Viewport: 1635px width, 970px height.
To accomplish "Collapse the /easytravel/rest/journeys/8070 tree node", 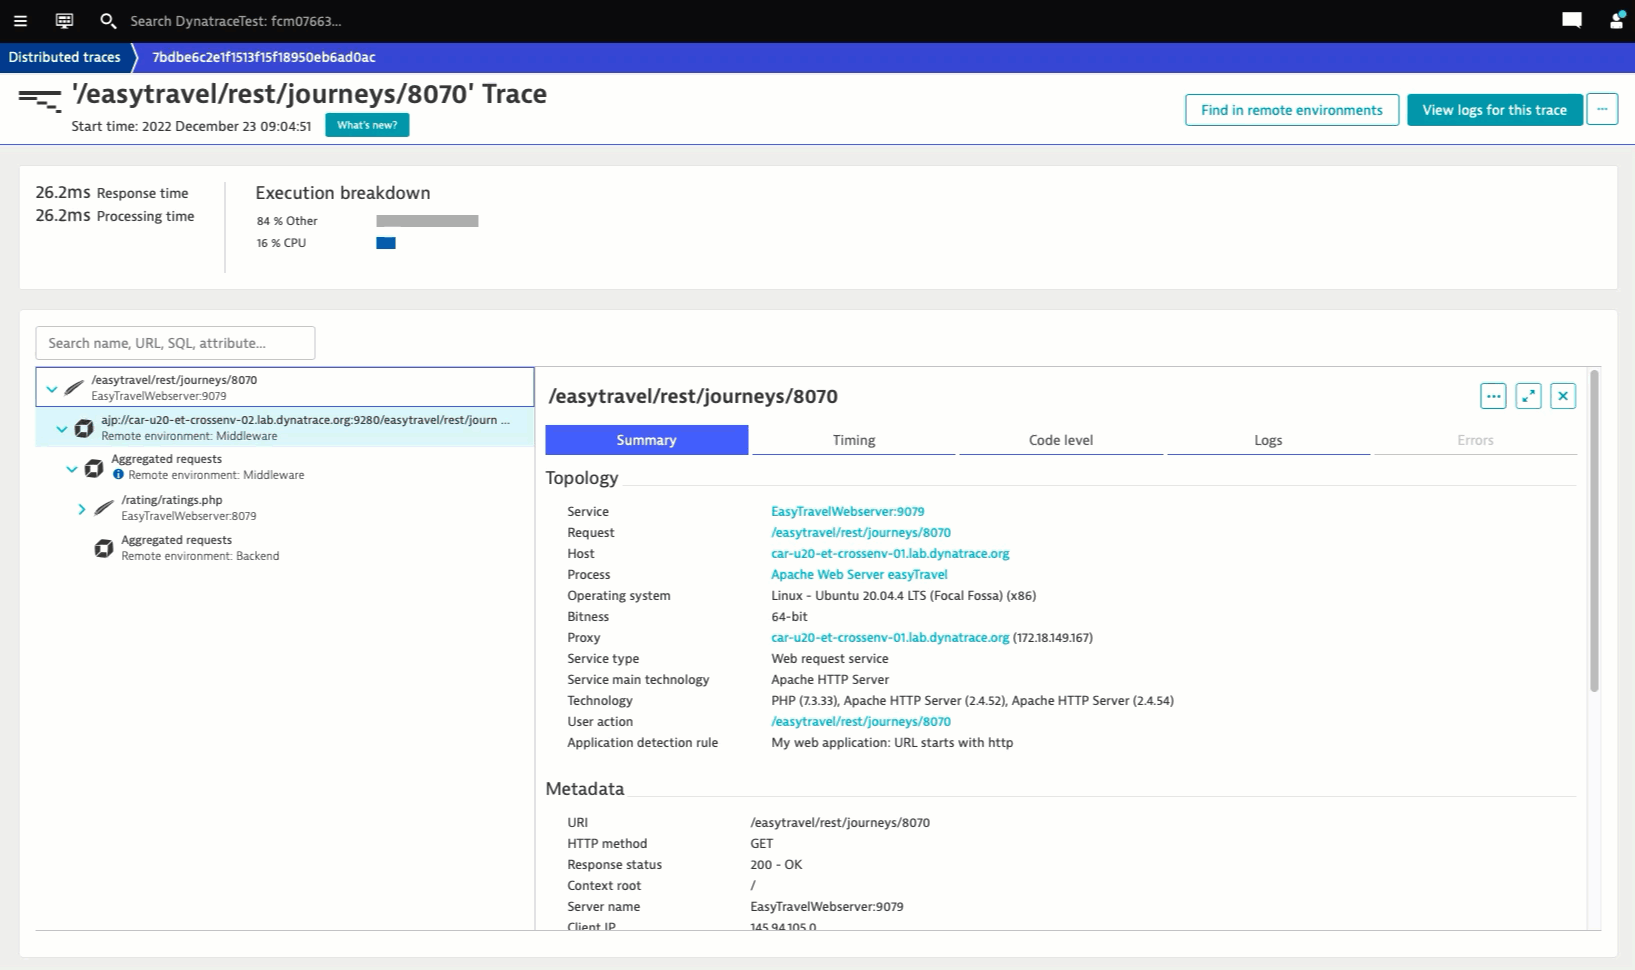I will [x=52, y=389].
